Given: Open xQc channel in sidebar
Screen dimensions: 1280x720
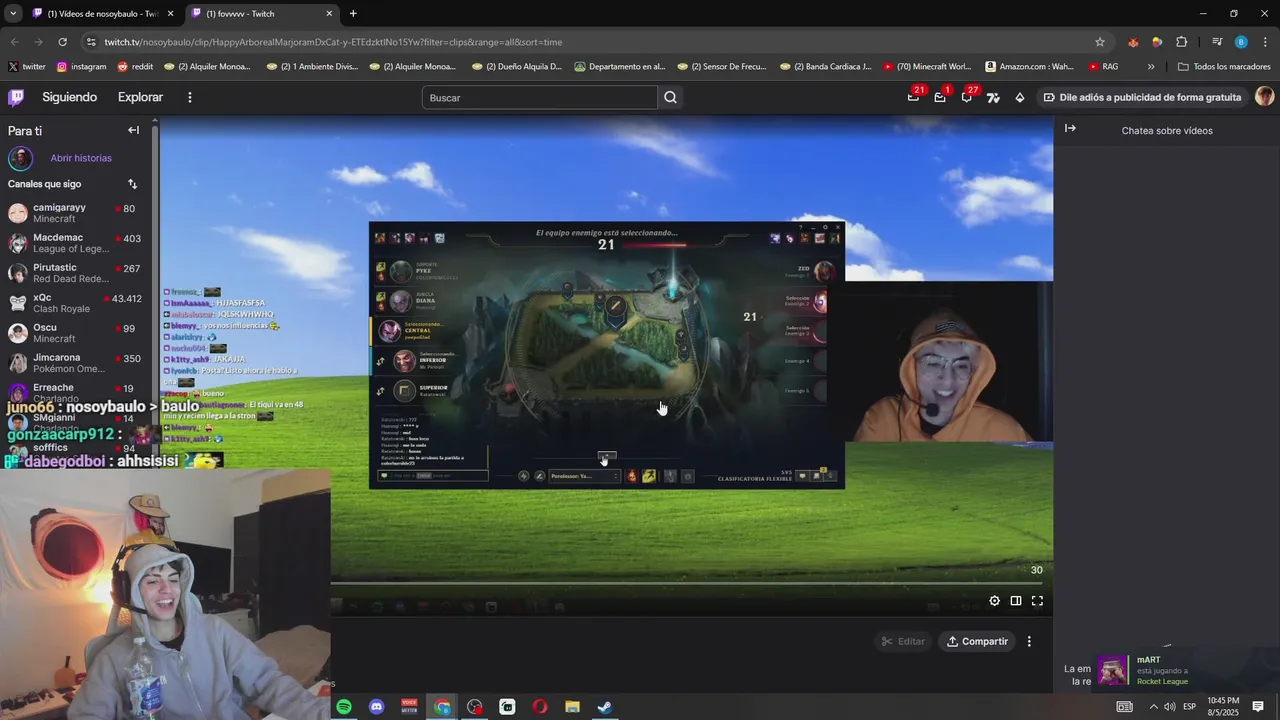Looking at the screenshot, I should pyautogui.click(x=75, y=303).
